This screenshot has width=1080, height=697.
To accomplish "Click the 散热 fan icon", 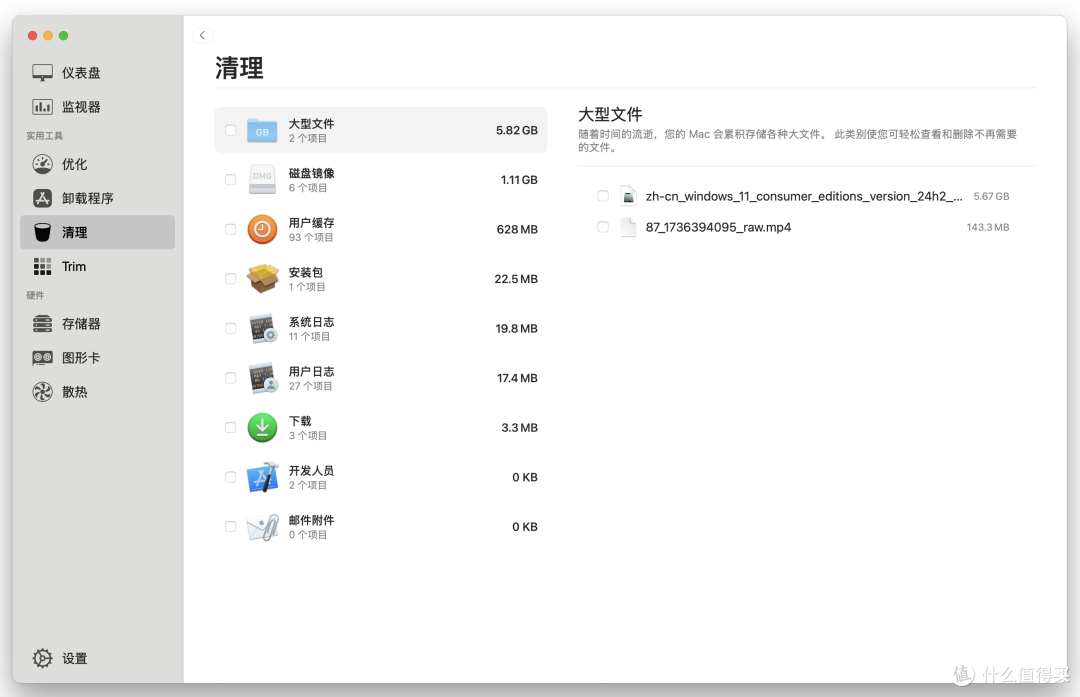I will (42, 392).
